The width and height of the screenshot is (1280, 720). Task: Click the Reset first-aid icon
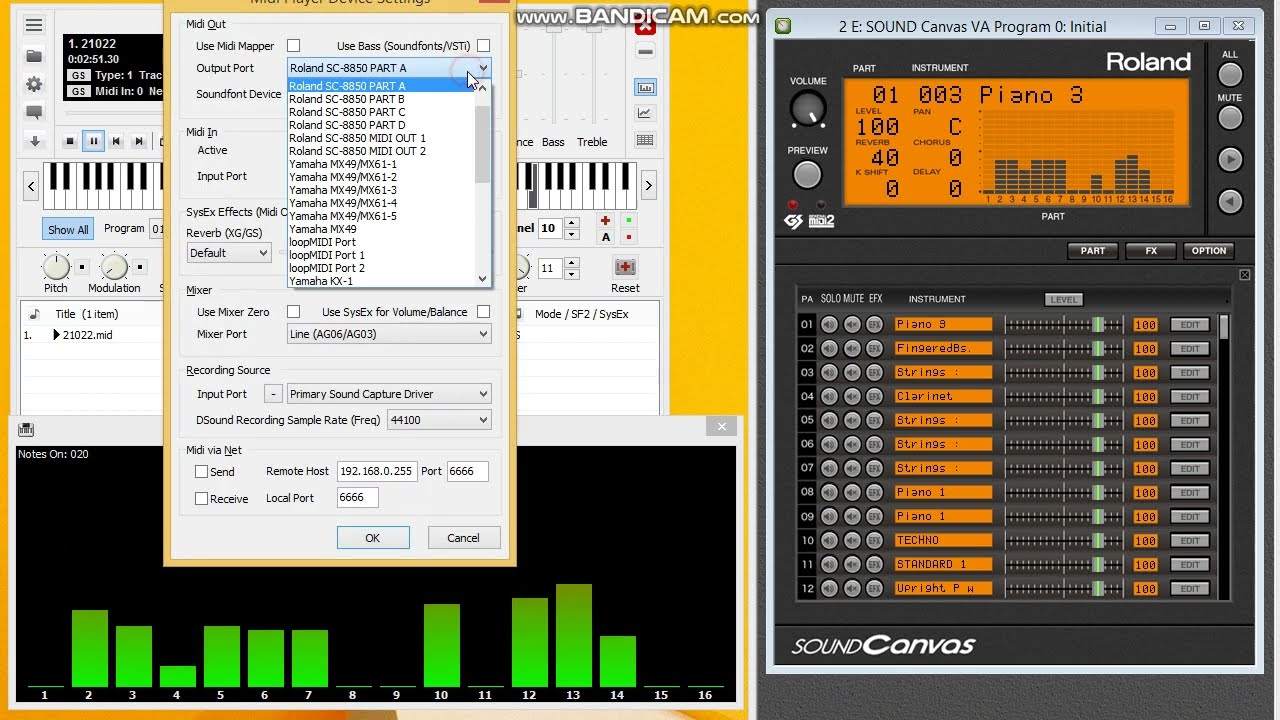[625, 267]
